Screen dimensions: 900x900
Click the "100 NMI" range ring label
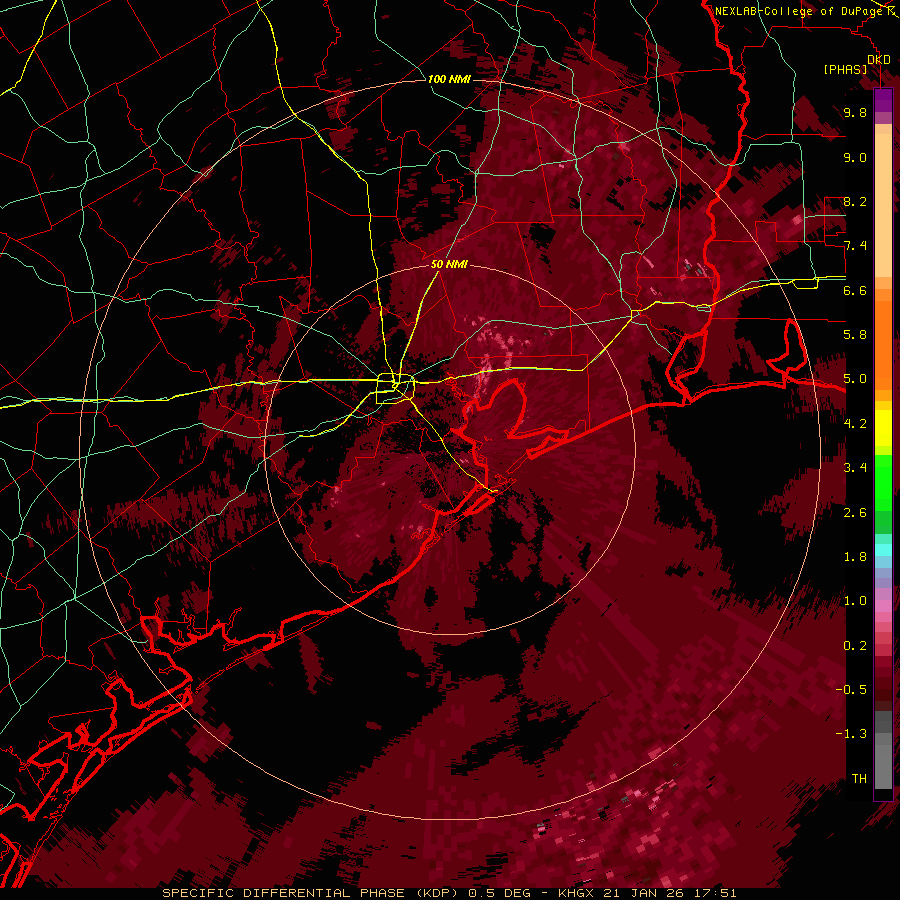point(449,79)
